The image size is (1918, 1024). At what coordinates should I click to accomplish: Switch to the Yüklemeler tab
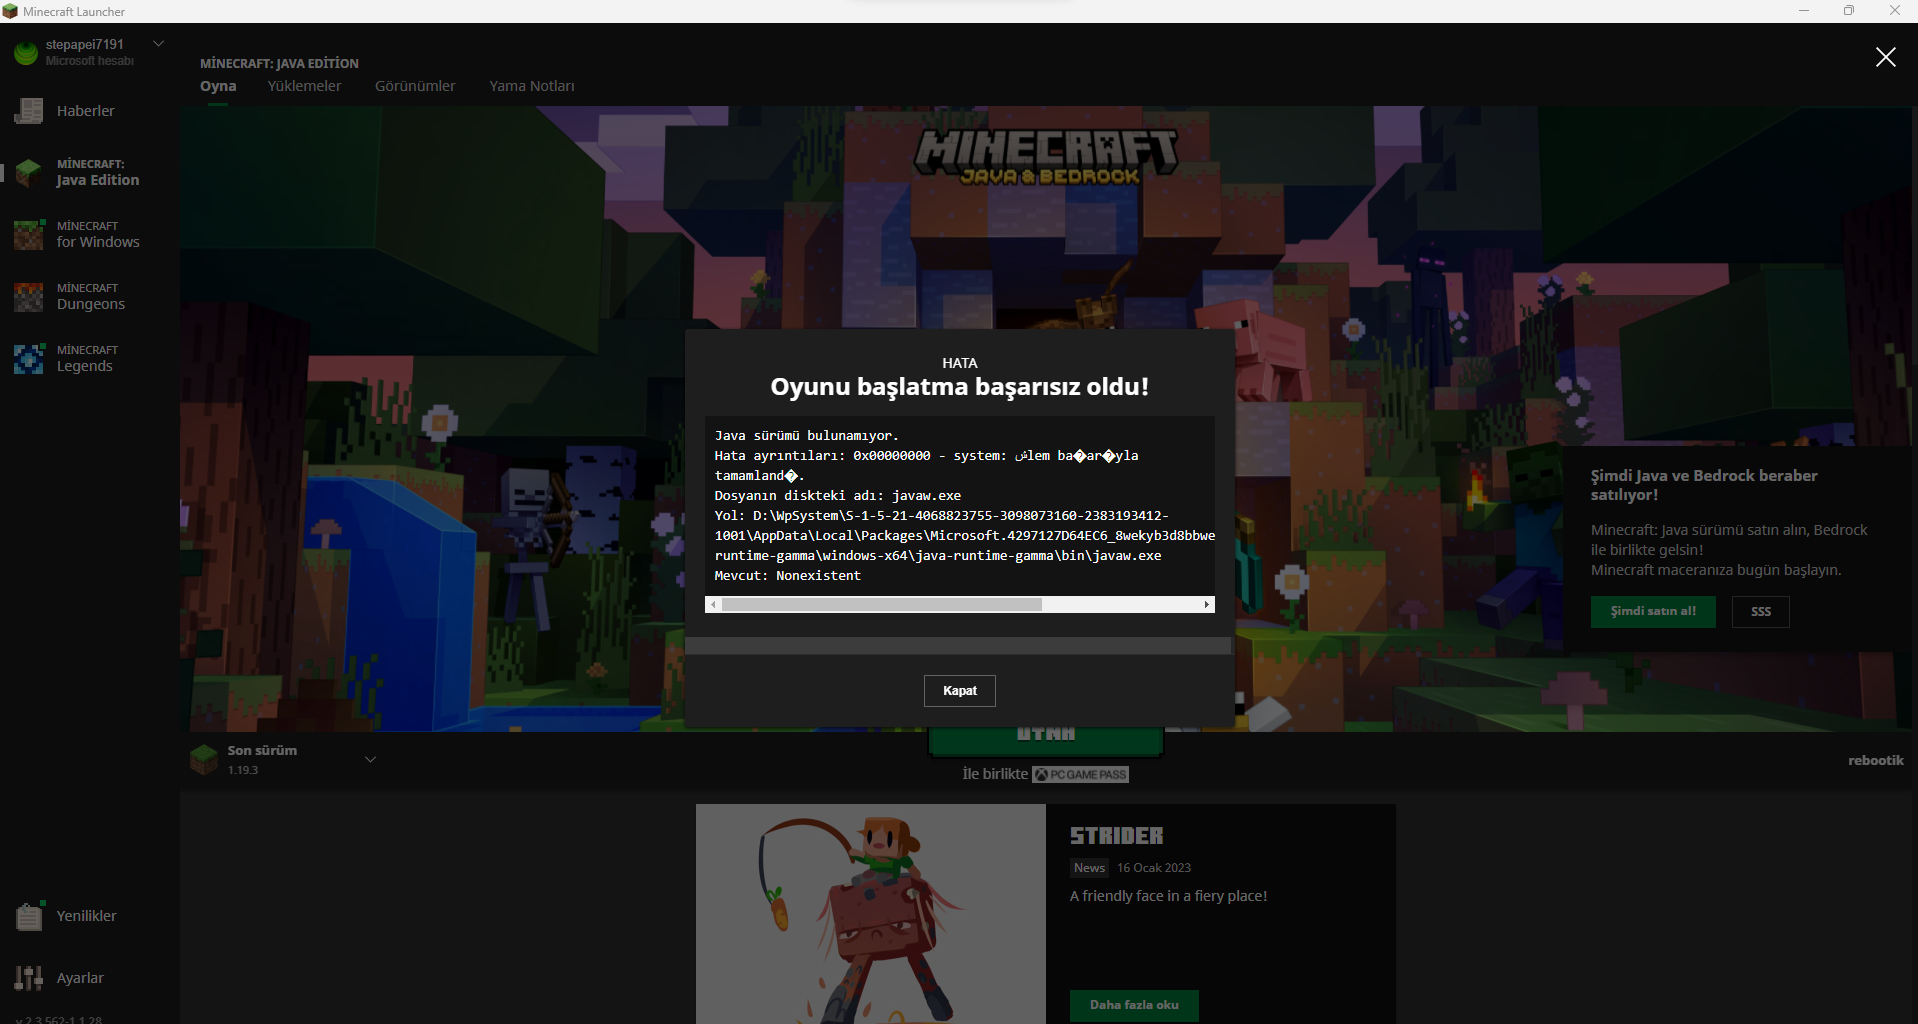coord(304,86)
